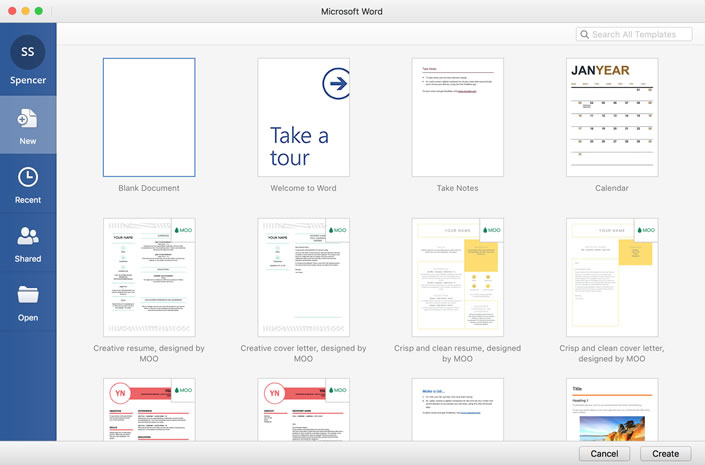Pick Crisp and clean cover letter thumbnail
The image size is (705, 465).
(612, 277)
